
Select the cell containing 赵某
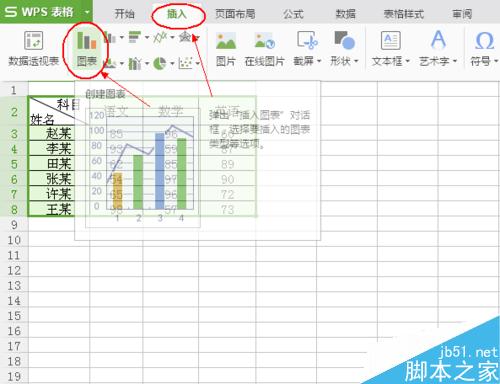pos(59,134)
